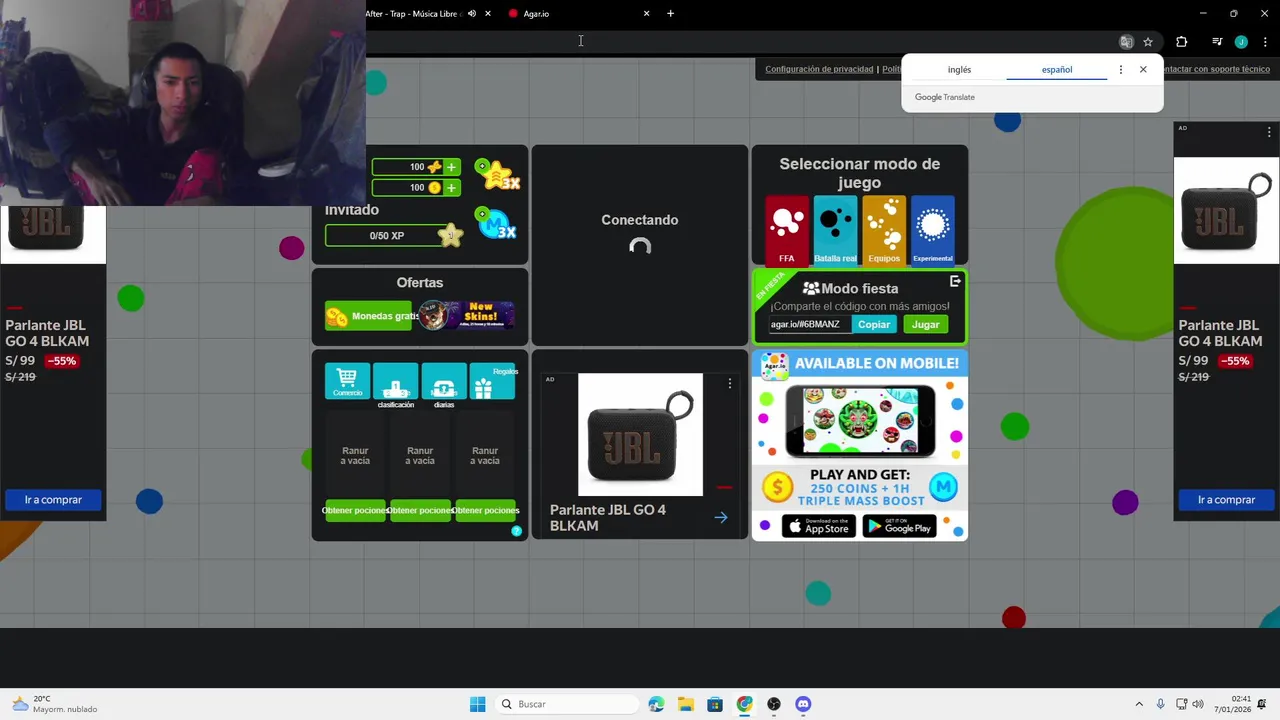The image size is (1280, 720).
Task: Start the party game with Jugar
Action: tap(926, 324)
